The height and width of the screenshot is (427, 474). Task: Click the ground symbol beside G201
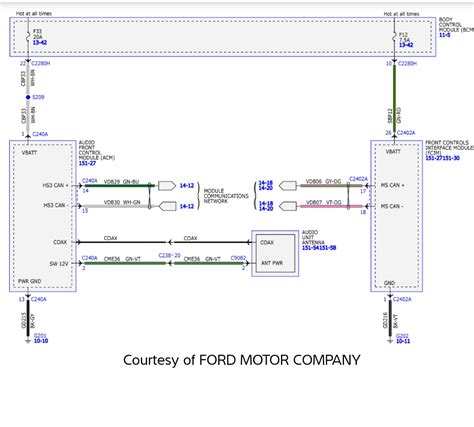point(28,341)
